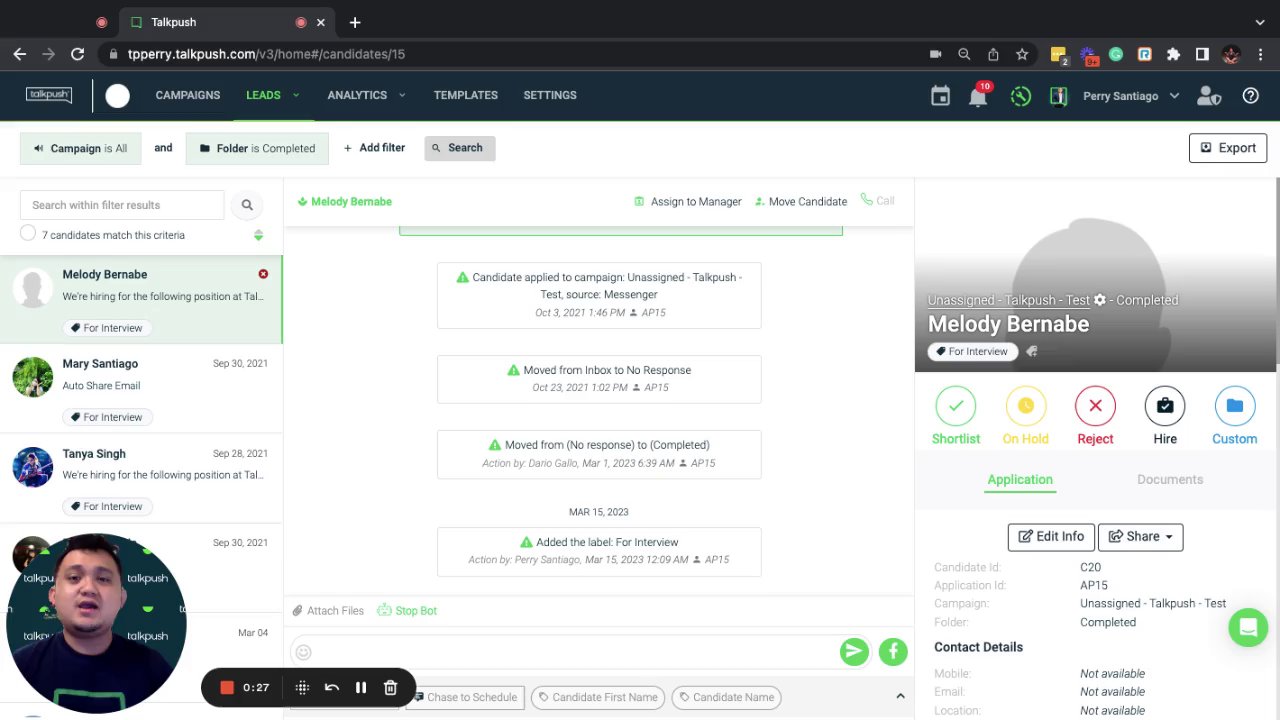Toggle the select-all candidates checkbox
The image size is (1280, 720).
[x=28, y=233]
